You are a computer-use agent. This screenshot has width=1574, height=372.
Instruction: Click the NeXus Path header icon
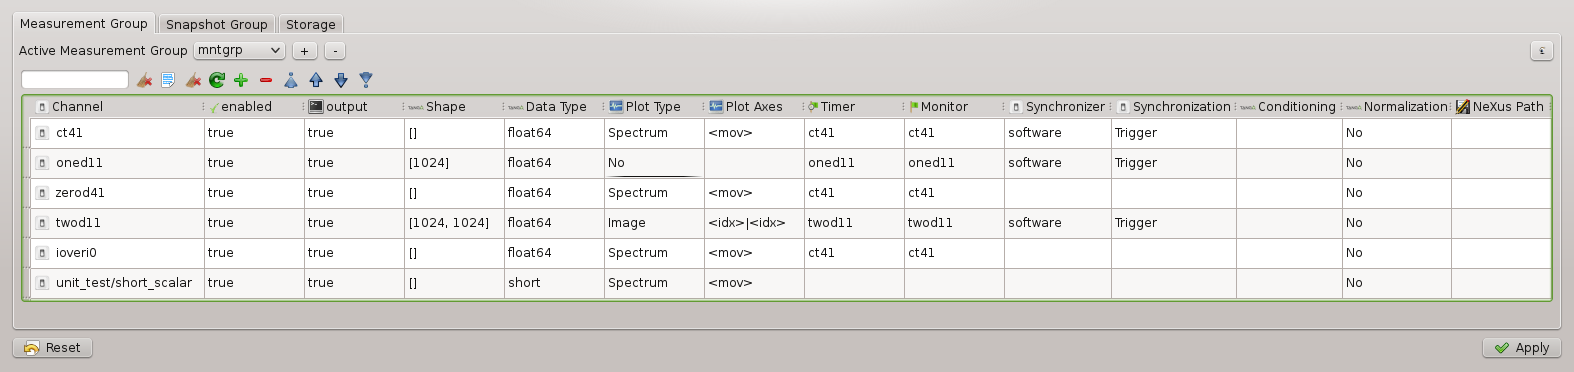[x=1463, y=106]
